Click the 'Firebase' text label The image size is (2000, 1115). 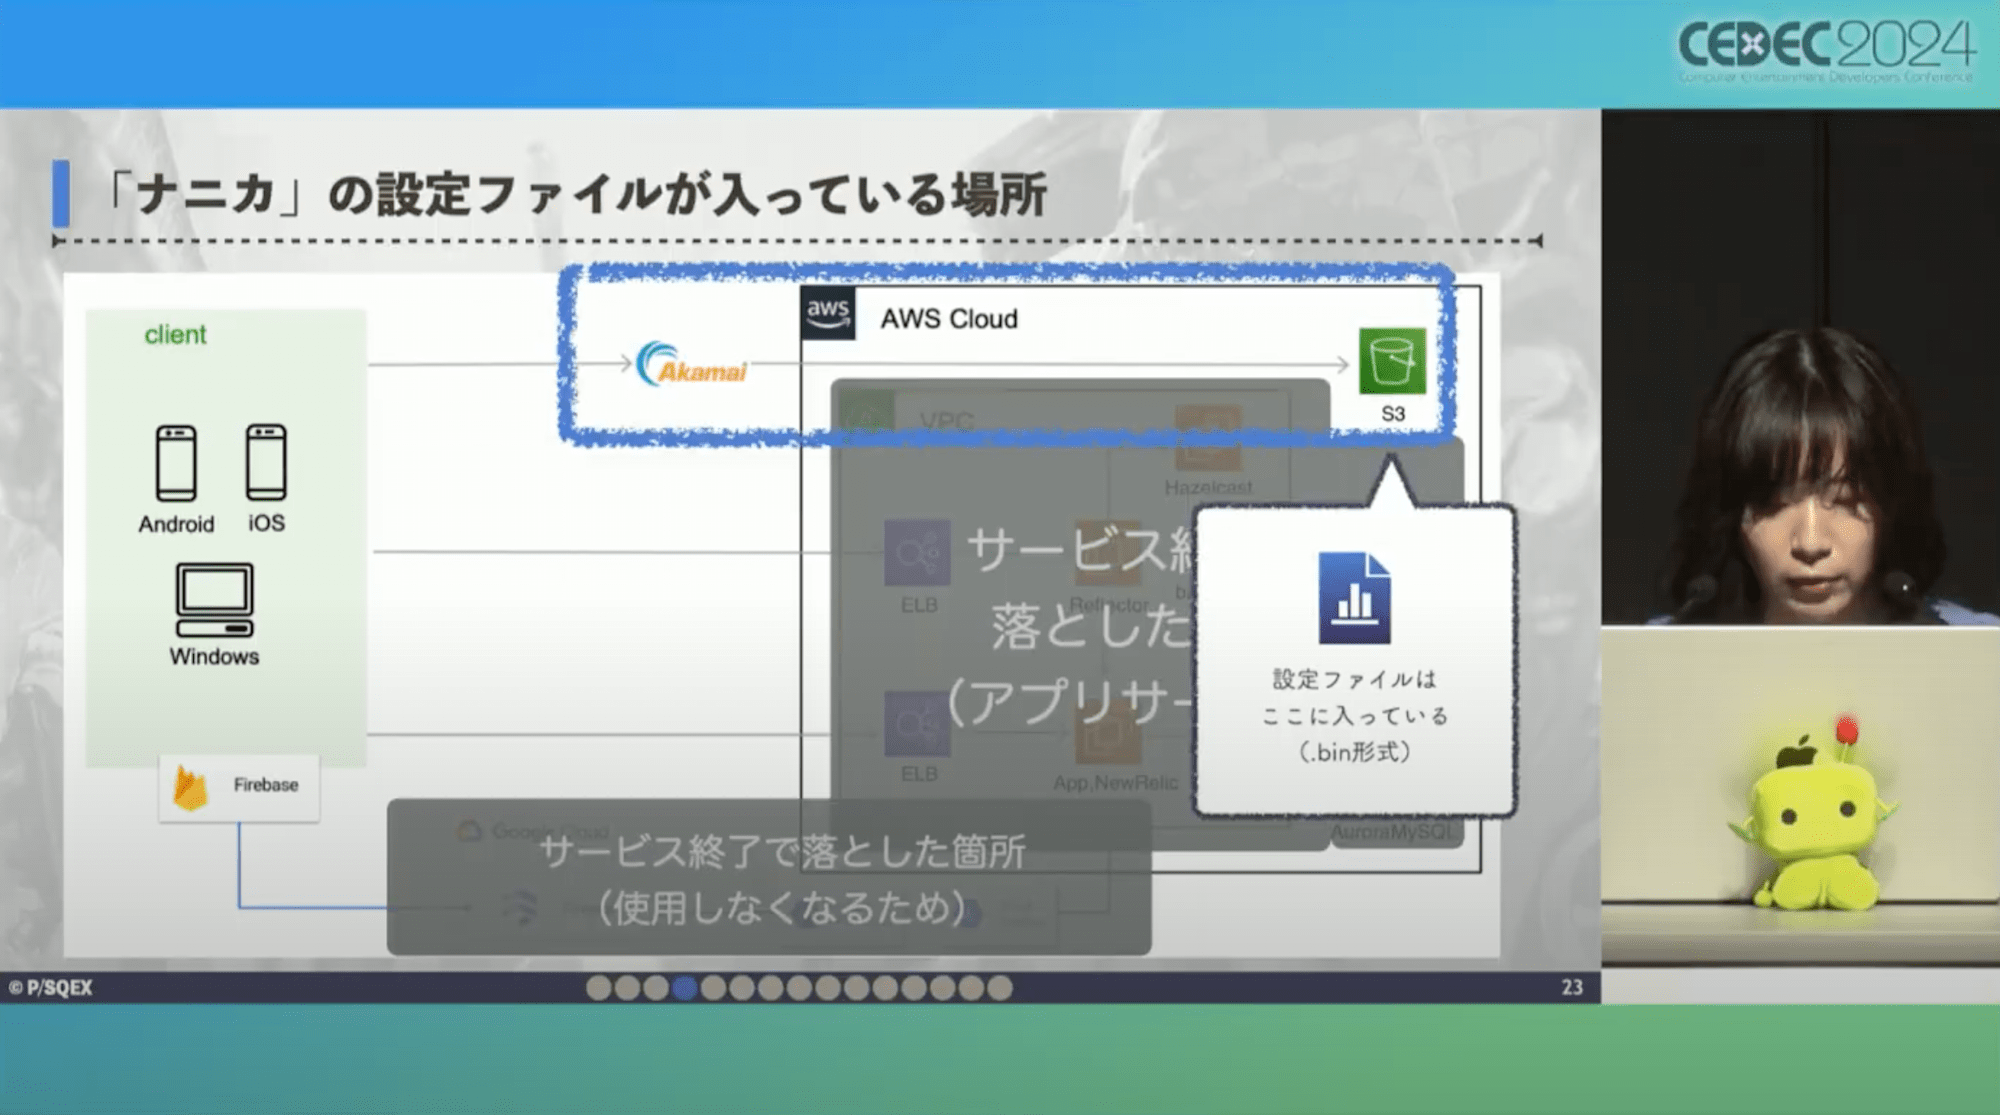[x=266, y=785]
